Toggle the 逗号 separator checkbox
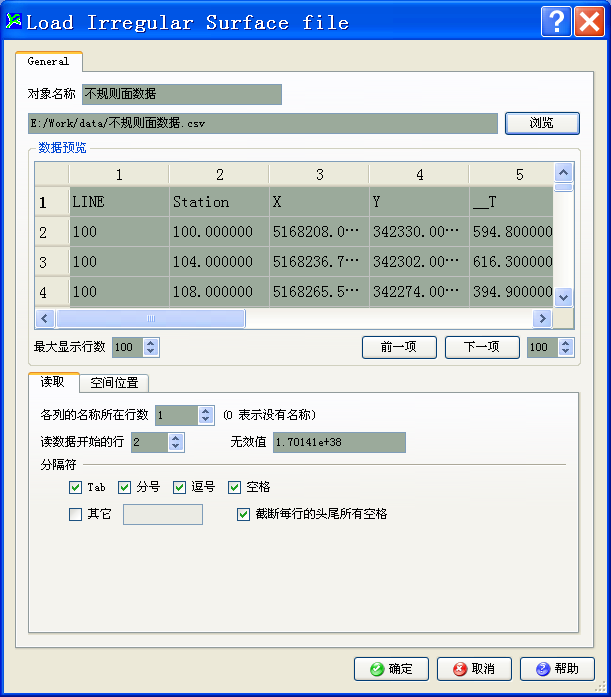The width and height of the screenshot is (611, 697). click(x=180, y=488)
